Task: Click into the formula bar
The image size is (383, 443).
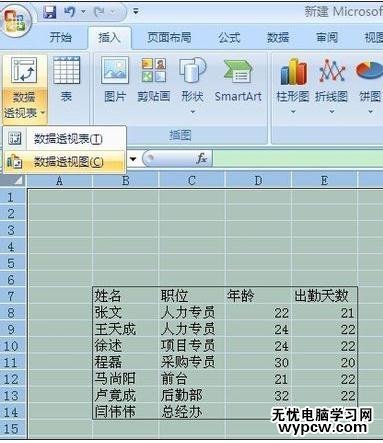Action: 298,158
